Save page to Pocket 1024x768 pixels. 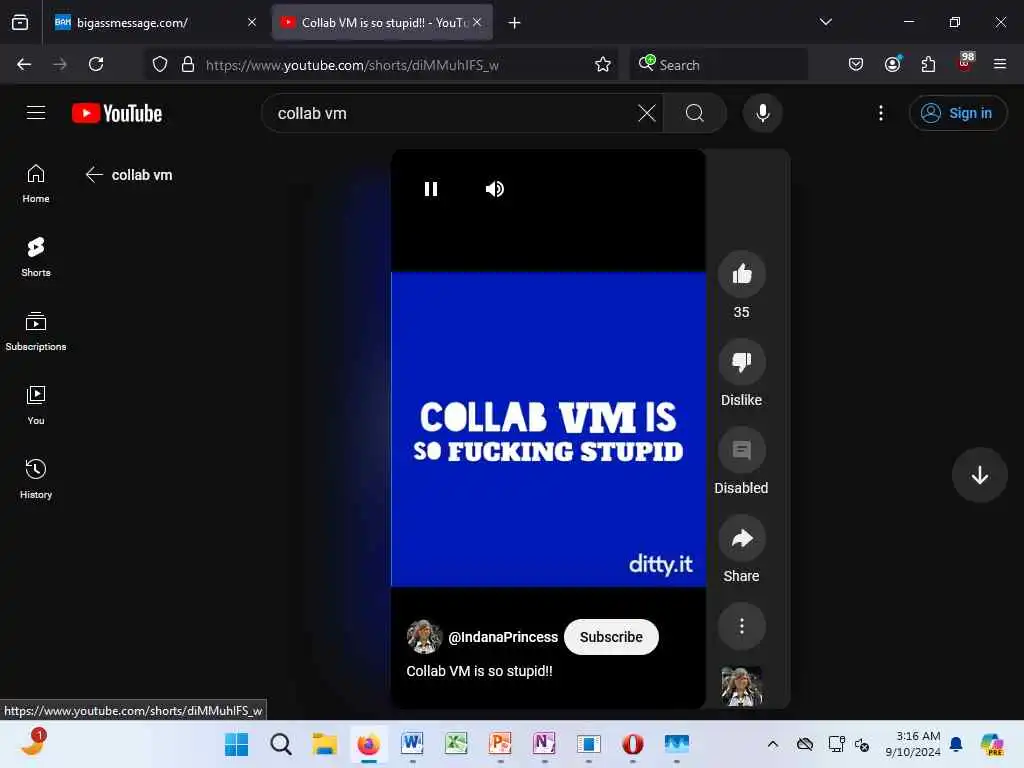point(856,64)
